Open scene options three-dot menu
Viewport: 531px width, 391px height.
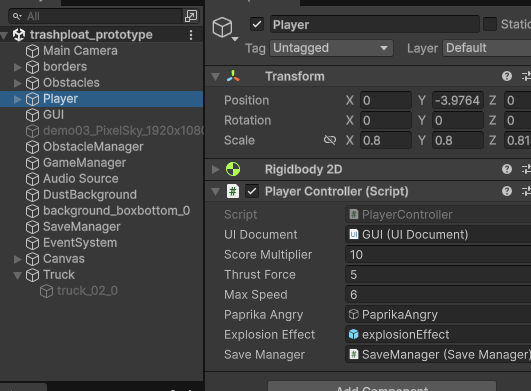pyautogui.click(x=191, y=35)
